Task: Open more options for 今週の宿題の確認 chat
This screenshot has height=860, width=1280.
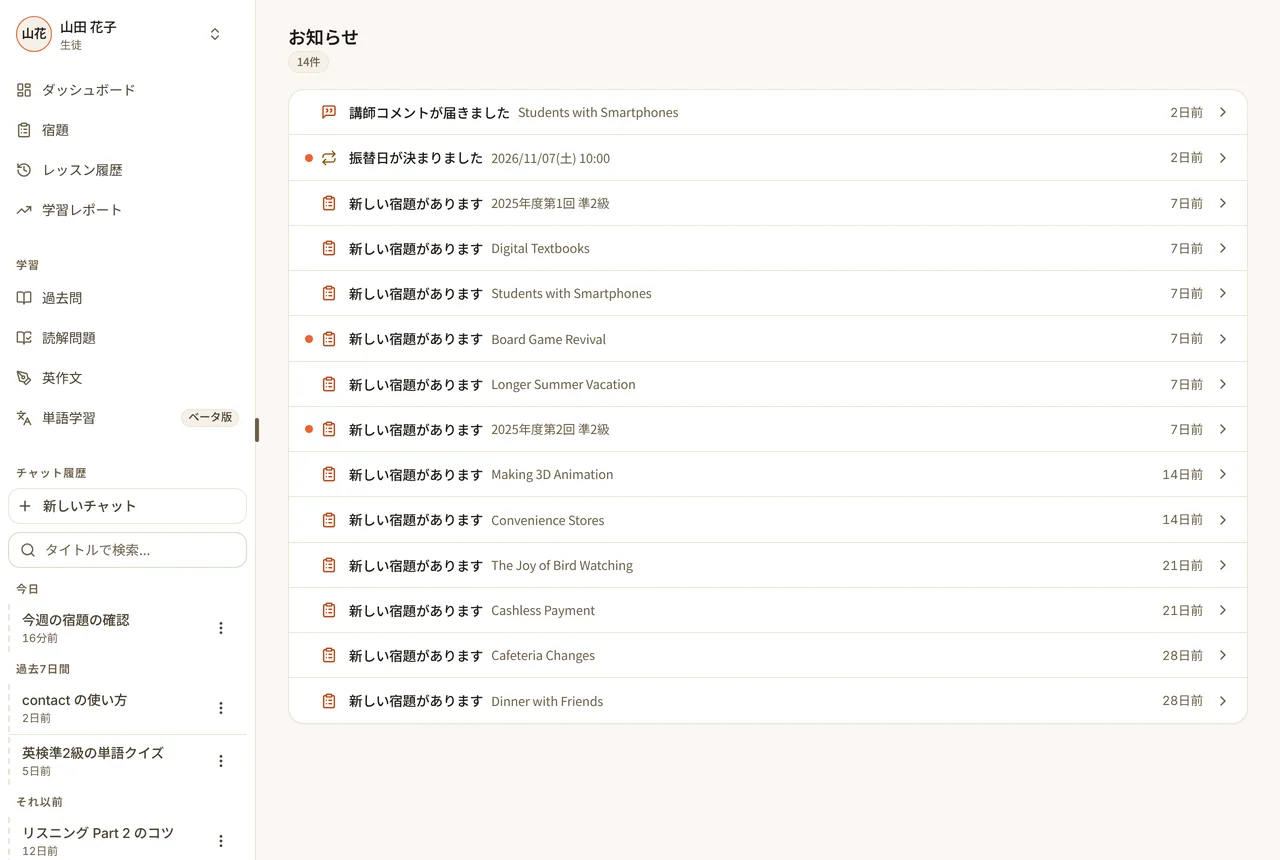Action: point(221,628)
